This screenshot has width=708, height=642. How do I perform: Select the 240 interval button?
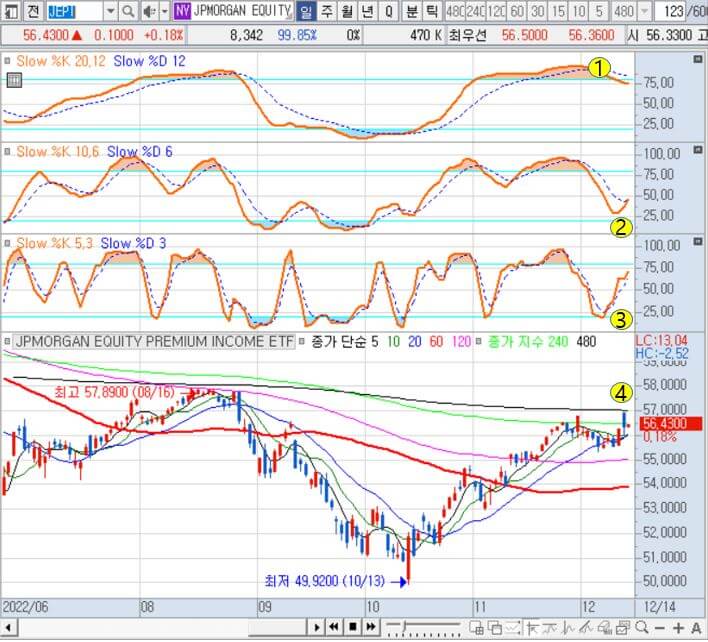[x=475, y=11]
